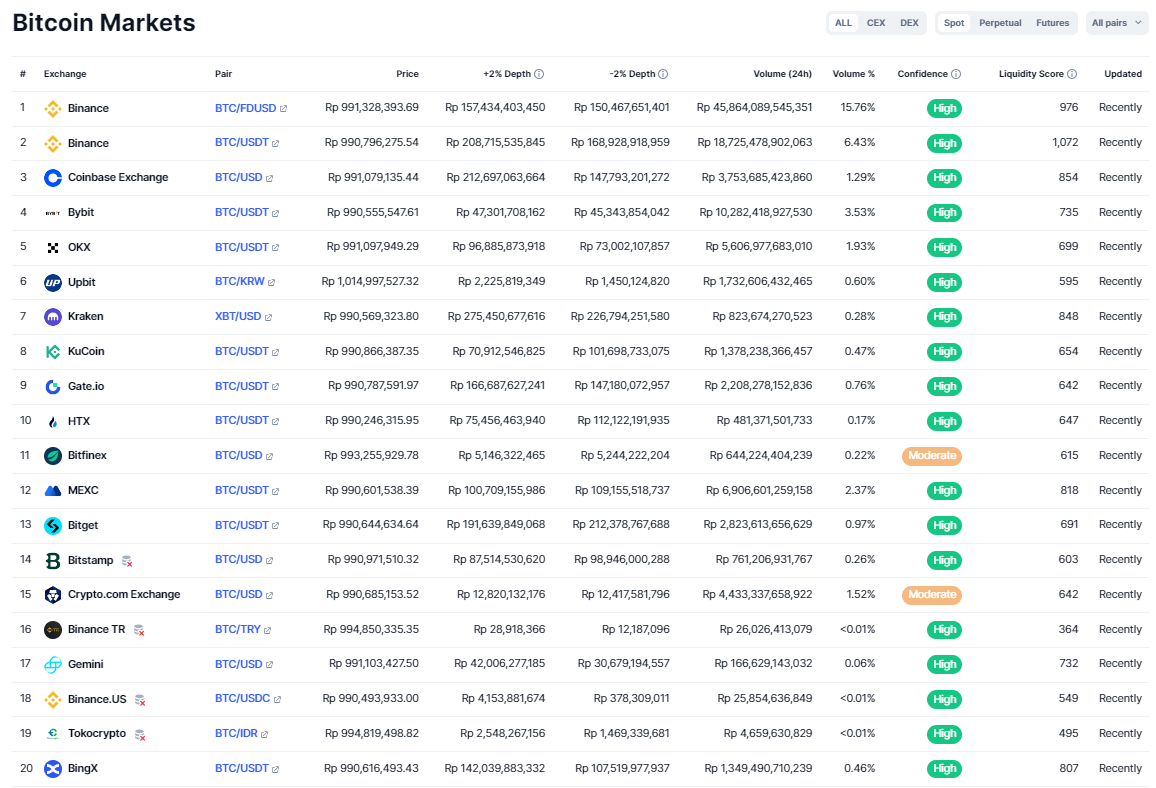Click the Kraken logo icon
The height and width of the screenshot is (788, 1156).
point(52,317)
